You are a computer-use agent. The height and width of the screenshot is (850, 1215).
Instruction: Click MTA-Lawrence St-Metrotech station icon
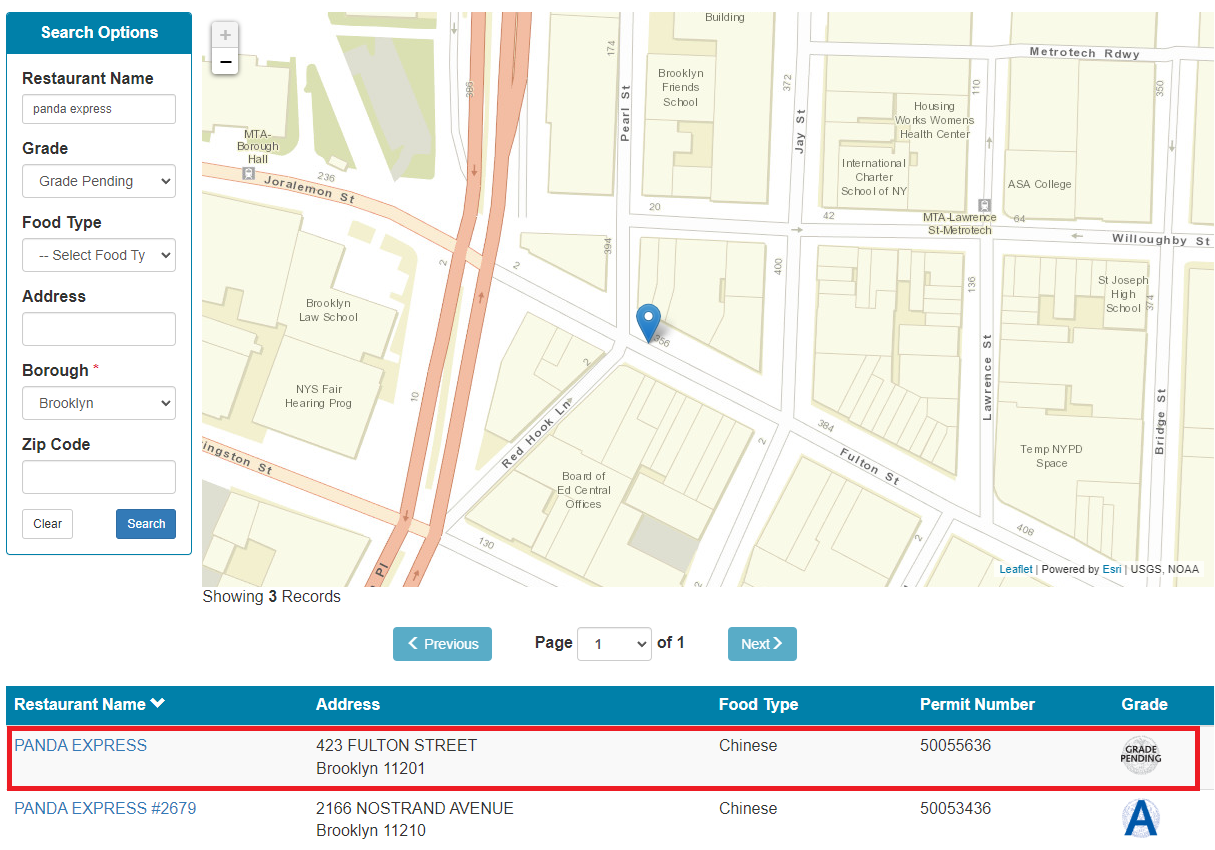pos(984,204)
